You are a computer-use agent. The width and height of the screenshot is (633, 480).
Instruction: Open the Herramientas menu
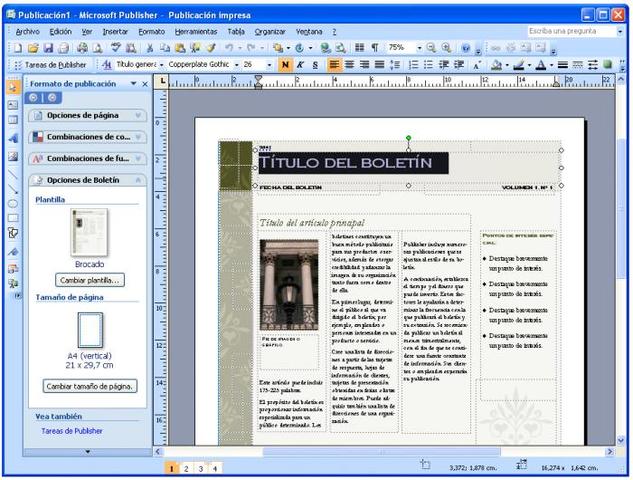point(195,31)
